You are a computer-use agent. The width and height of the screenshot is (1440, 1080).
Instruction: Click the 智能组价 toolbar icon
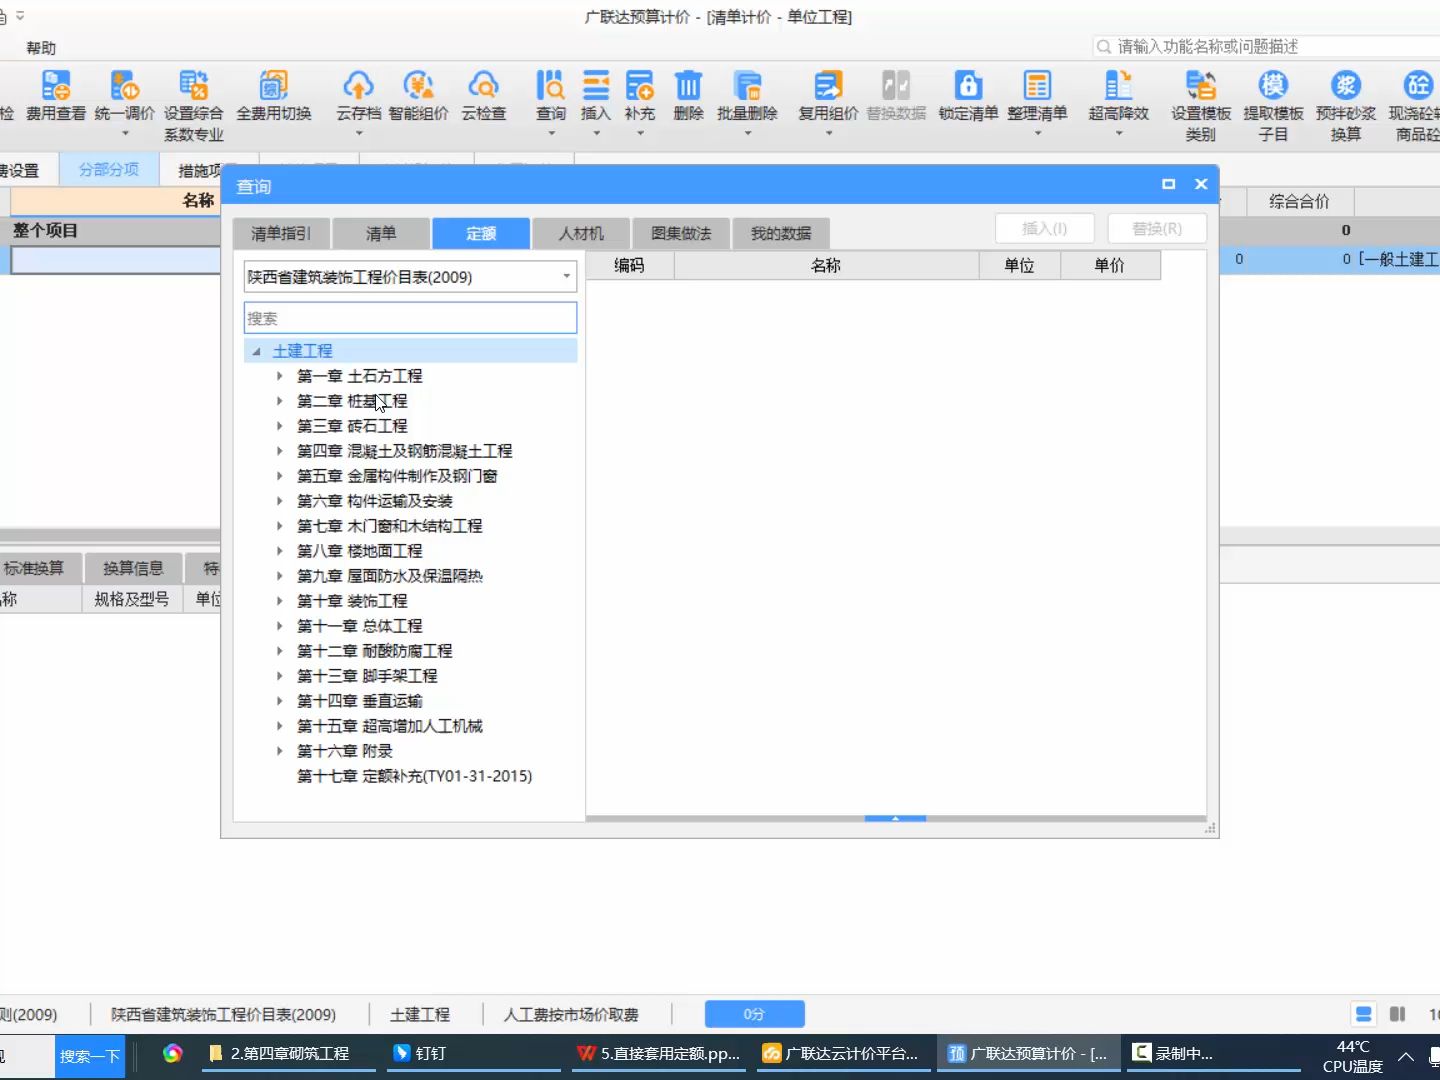pos(419,97)
